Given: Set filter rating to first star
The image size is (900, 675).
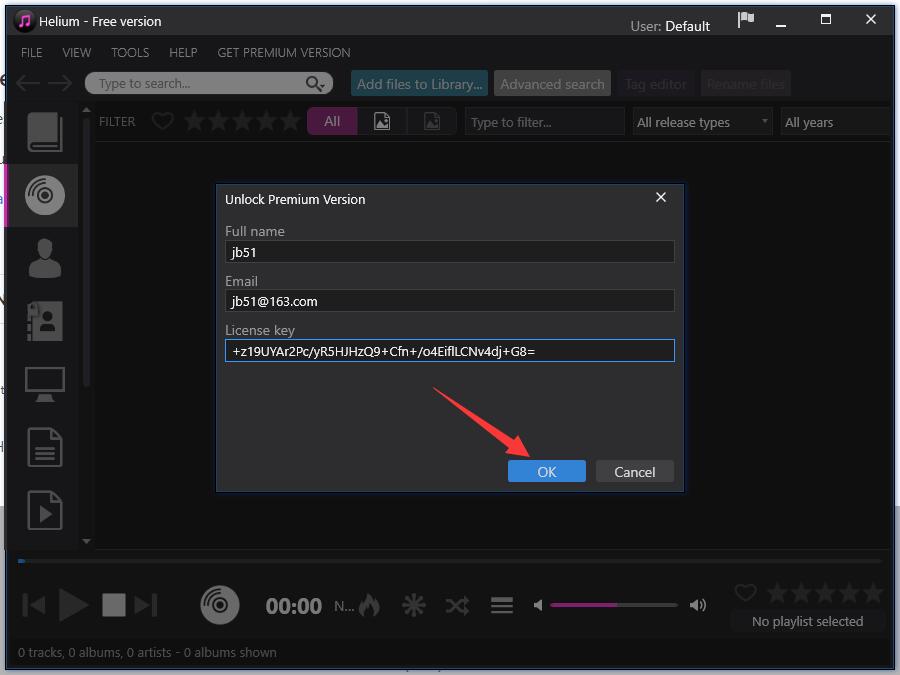Looking at the screenshot, I should tap(195, 121).
